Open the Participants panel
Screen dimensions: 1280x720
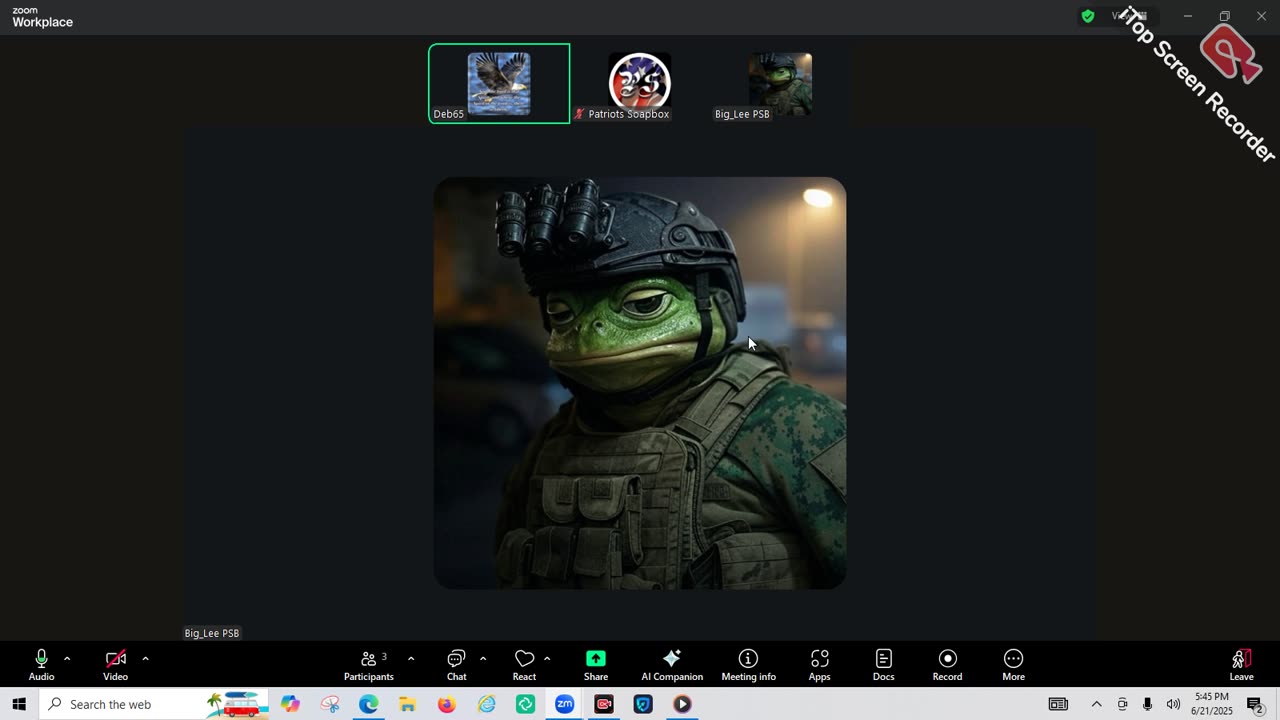[x=369, y=664]
